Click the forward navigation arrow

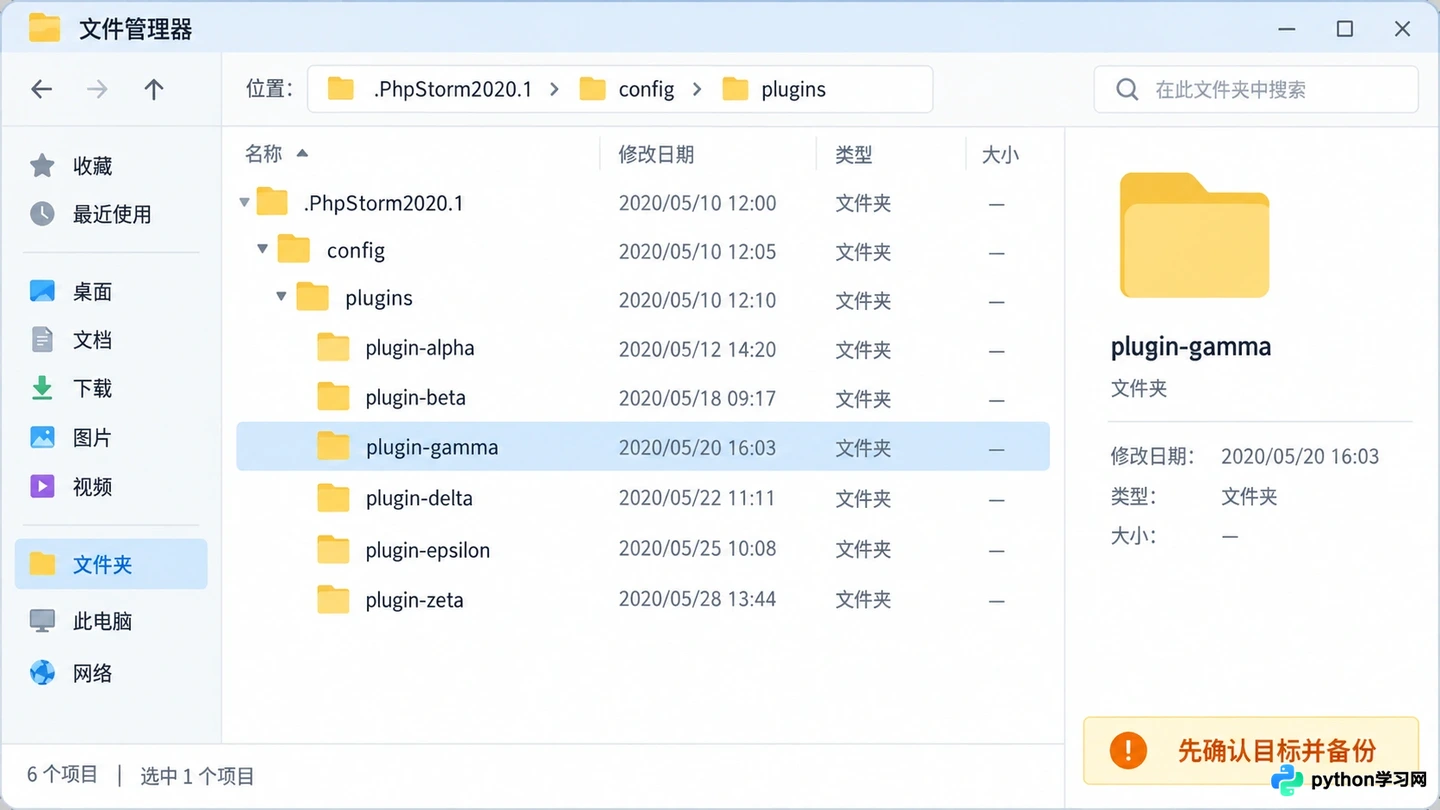[97, 90]
